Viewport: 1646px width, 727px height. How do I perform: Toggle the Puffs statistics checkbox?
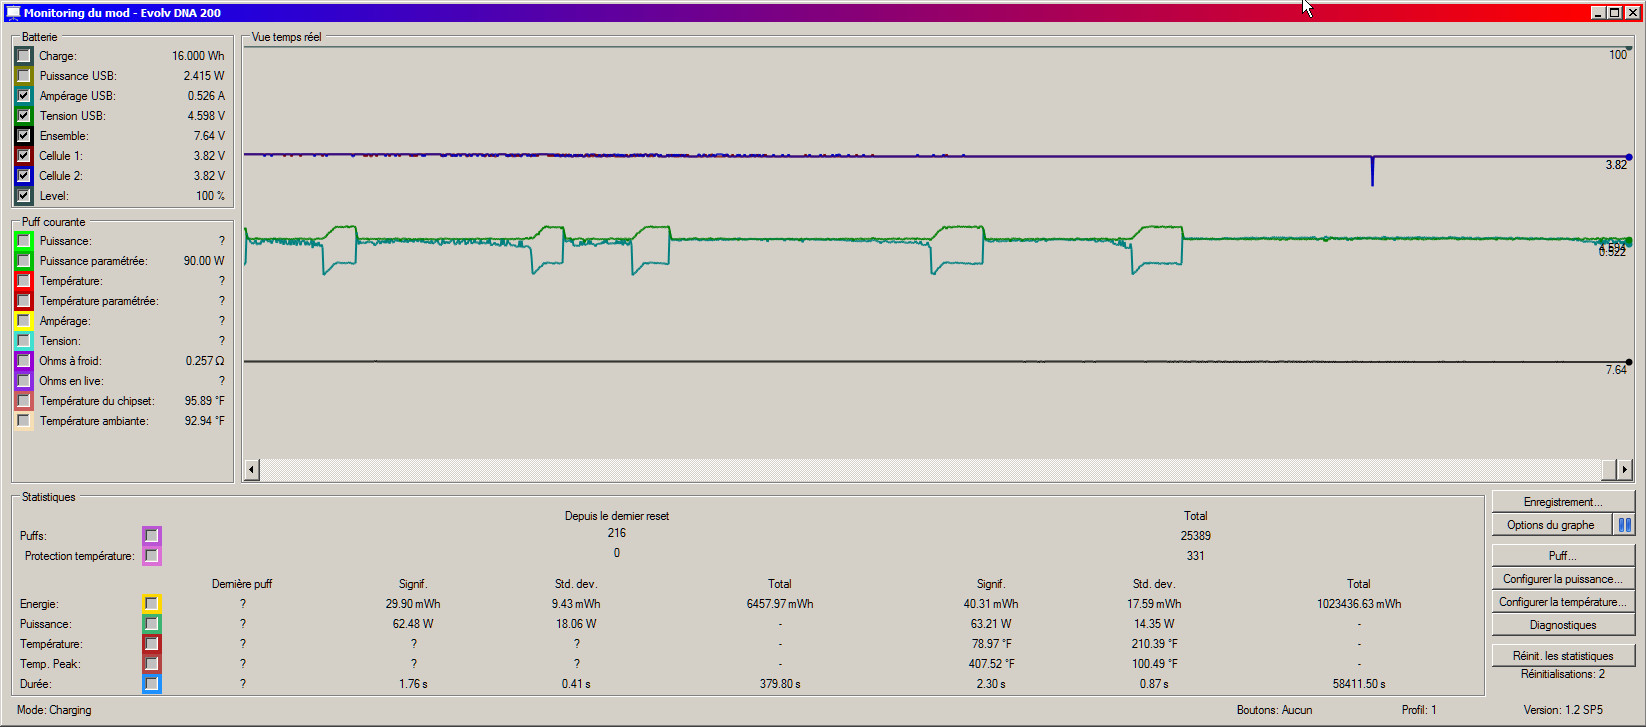[x=151, y=536]
